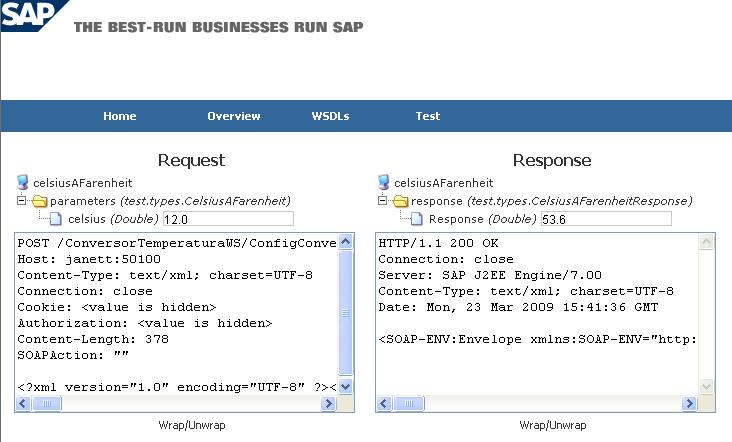Click the 'Authorization: <value is hidden>' line
Image resolution: width=732 pixels, height=442 pixels.
pos(145,323)
